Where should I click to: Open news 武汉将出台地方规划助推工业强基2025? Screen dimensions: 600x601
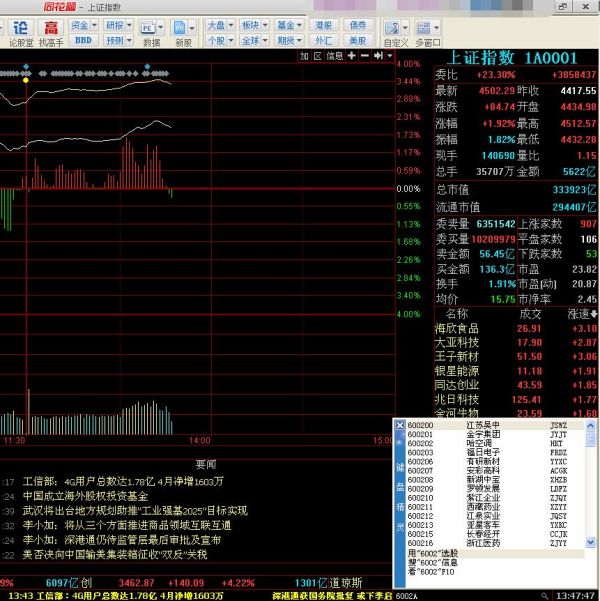click(x=135, y=511)
